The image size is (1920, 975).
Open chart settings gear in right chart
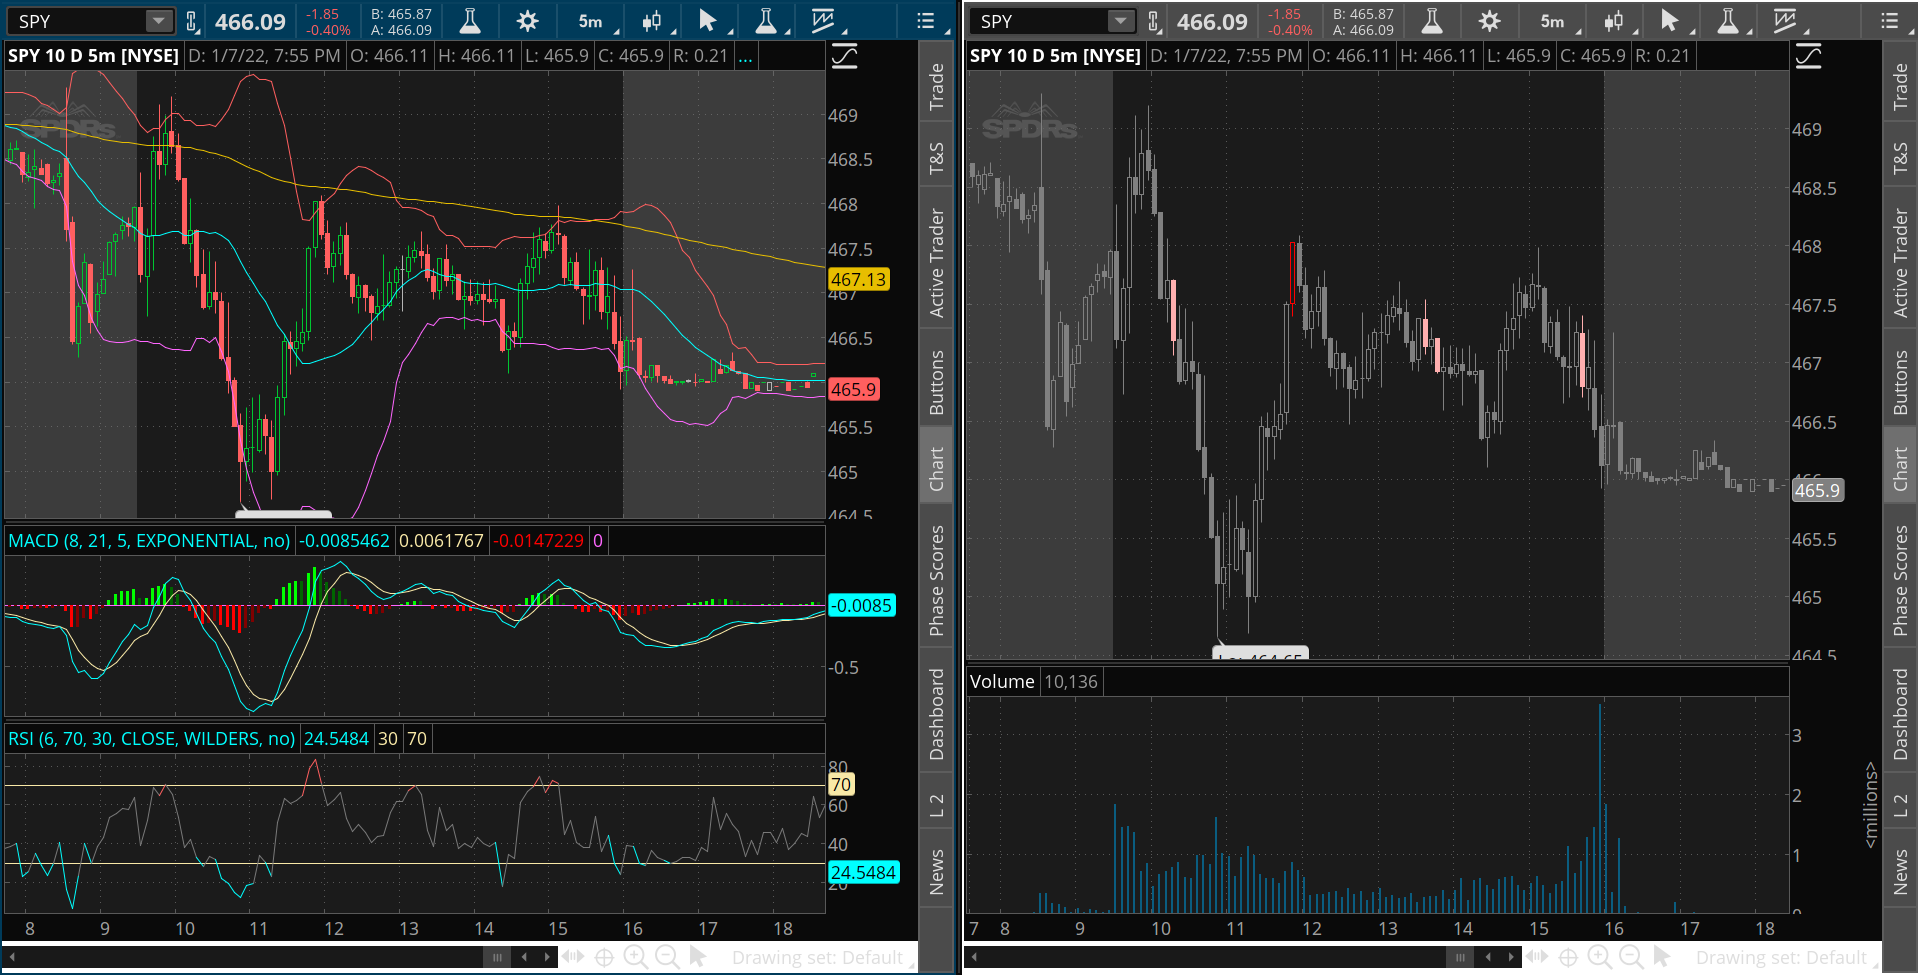pos(1489,21)
